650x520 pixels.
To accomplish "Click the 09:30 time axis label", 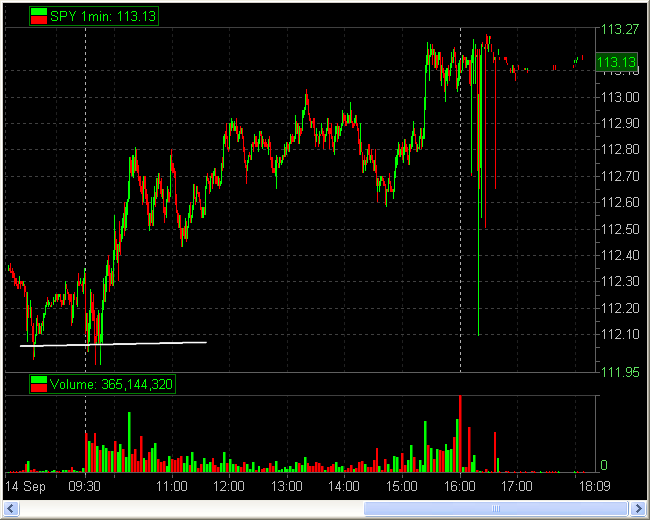I will point(85,486).
